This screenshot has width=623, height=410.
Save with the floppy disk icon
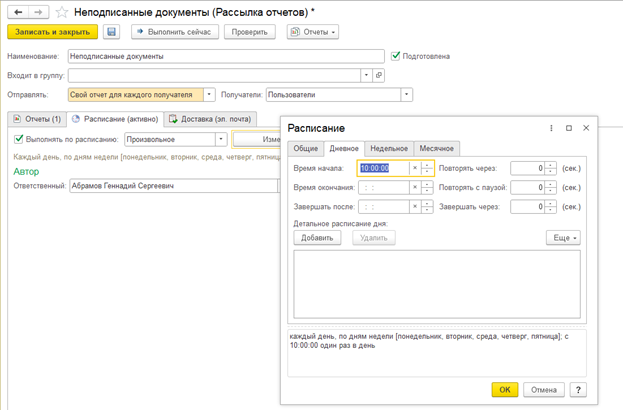[112, 32]
